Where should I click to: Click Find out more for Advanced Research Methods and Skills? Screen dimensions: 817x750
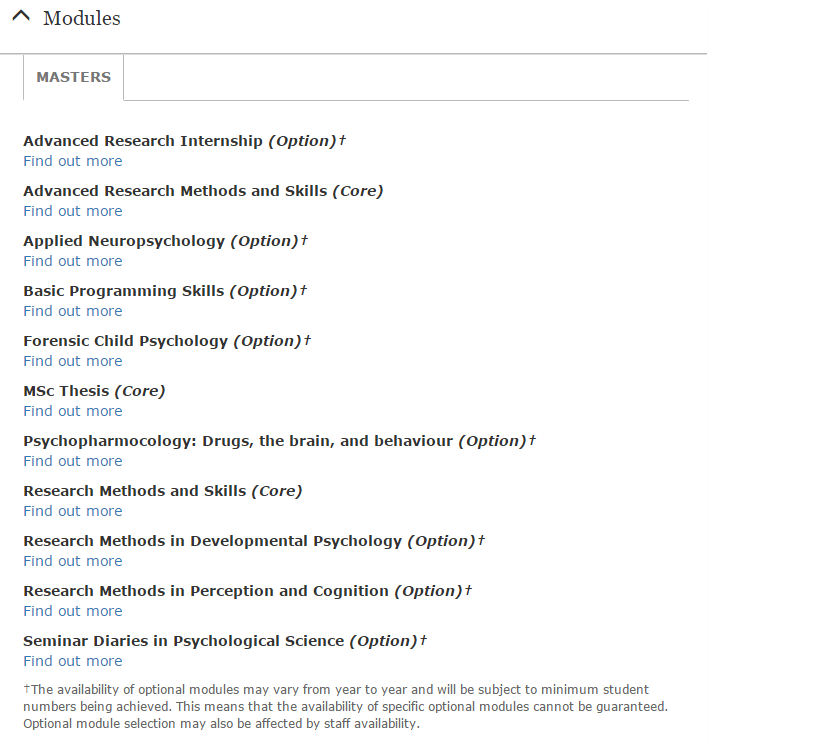coord(73,211)
